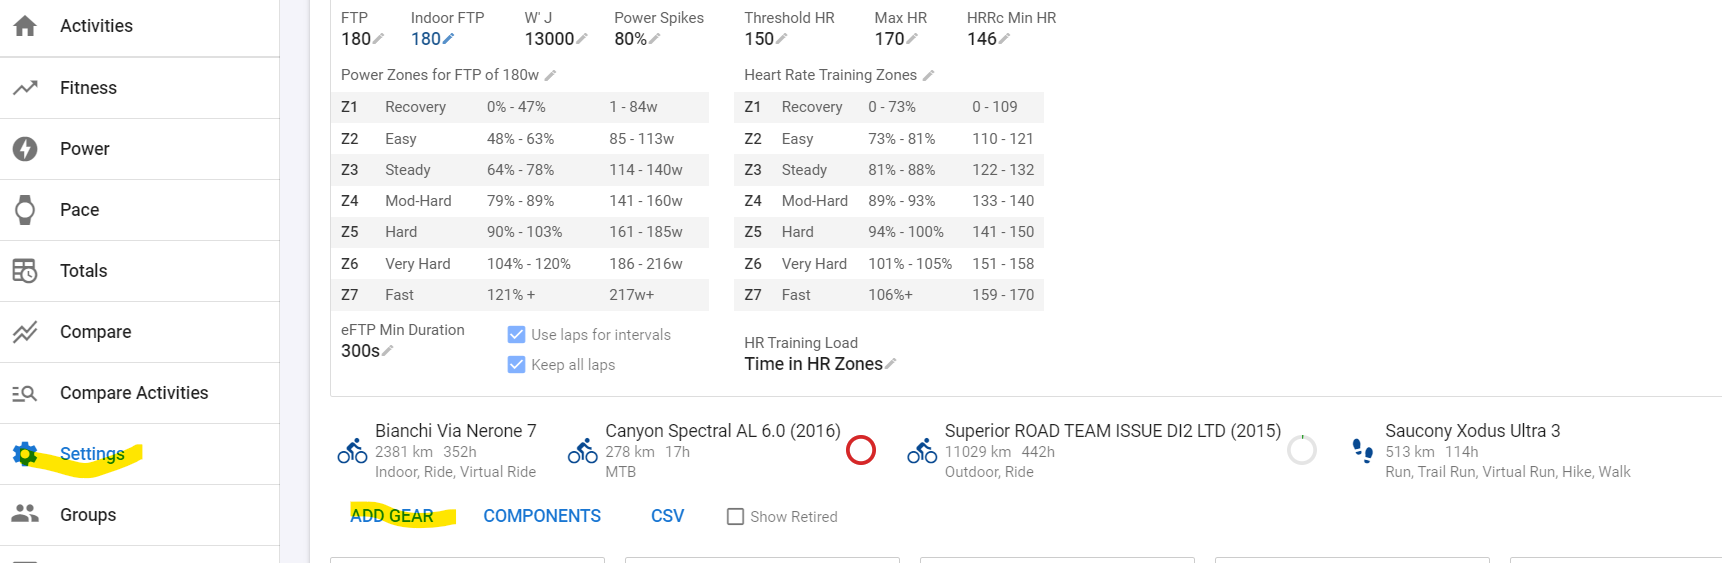
Task: Toggle Use laps for intervals checkbox
Action: (517, 335)
